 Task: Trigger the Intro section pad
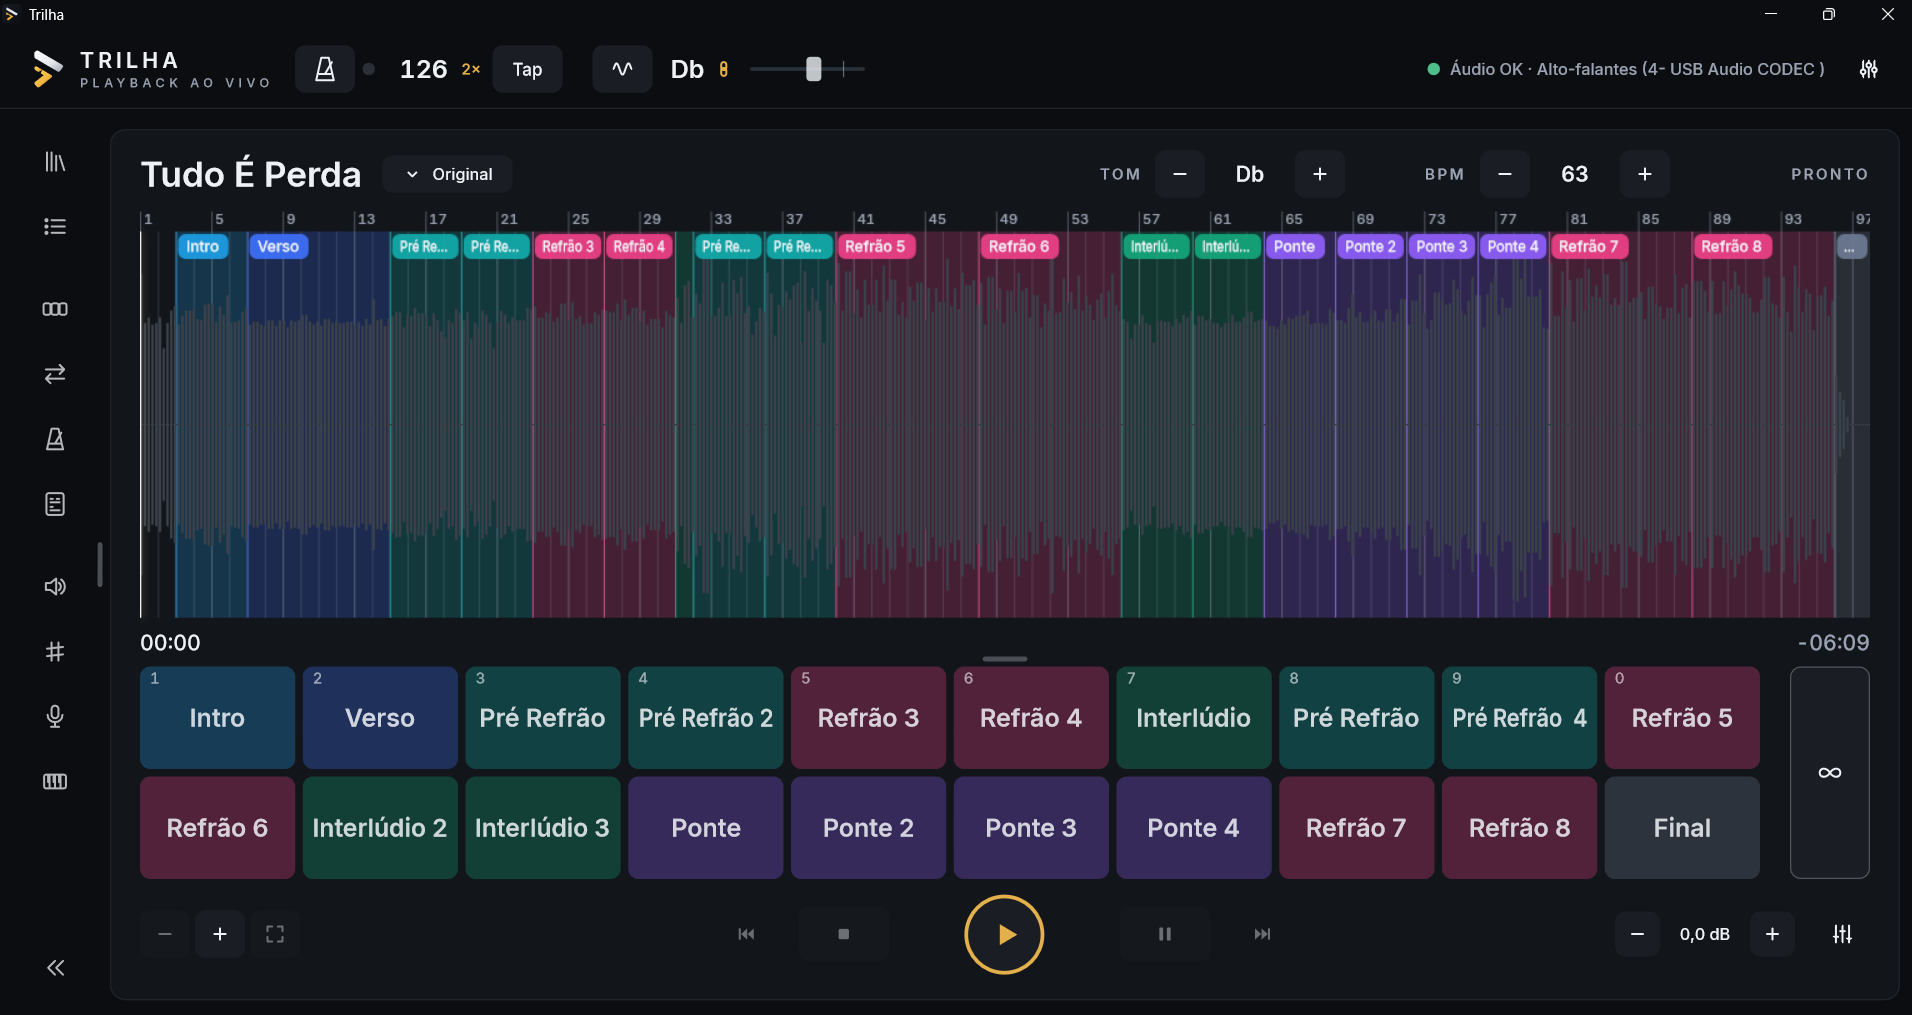point(217,718)
